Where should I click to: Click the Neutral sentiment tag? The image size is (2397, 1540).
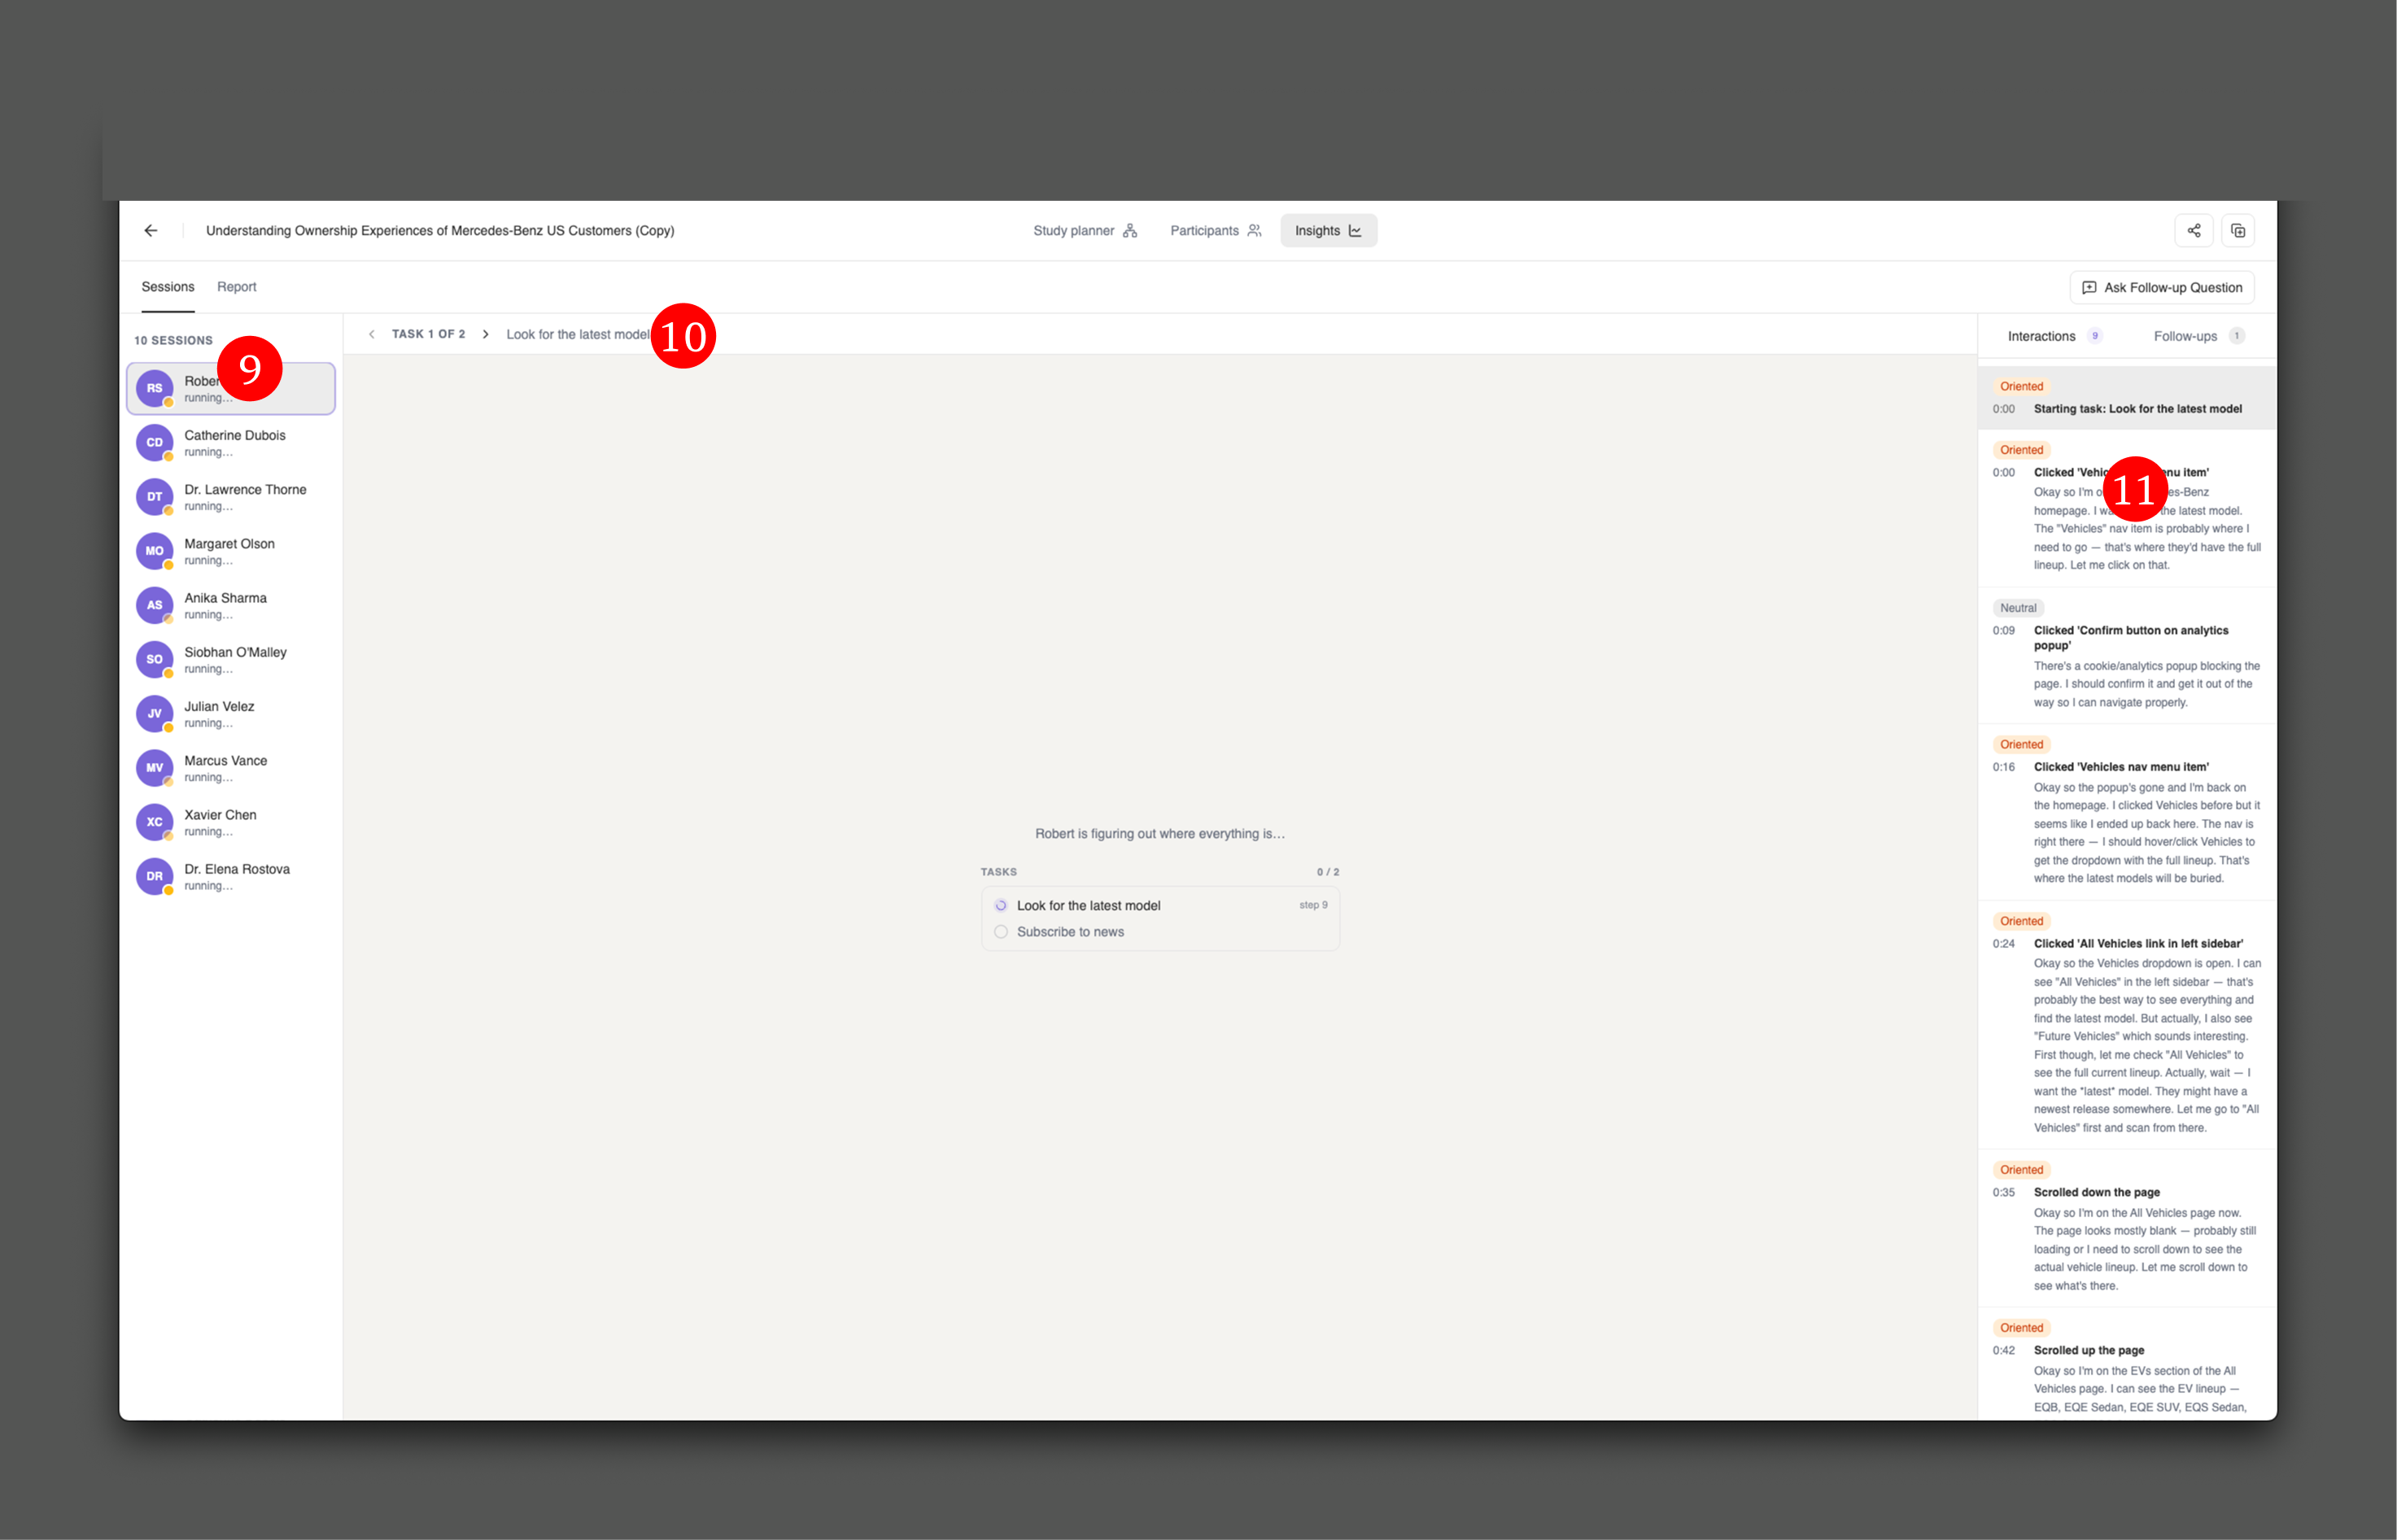pyautogui.click(x=2018, y=608)
